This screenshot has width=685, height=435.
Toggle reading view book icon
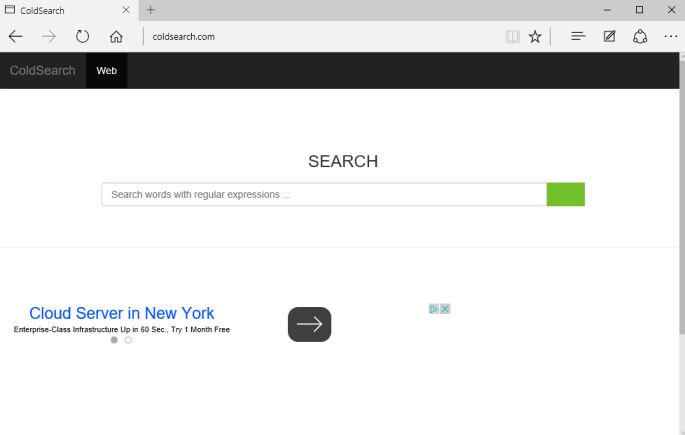click(x=512, y=36)
